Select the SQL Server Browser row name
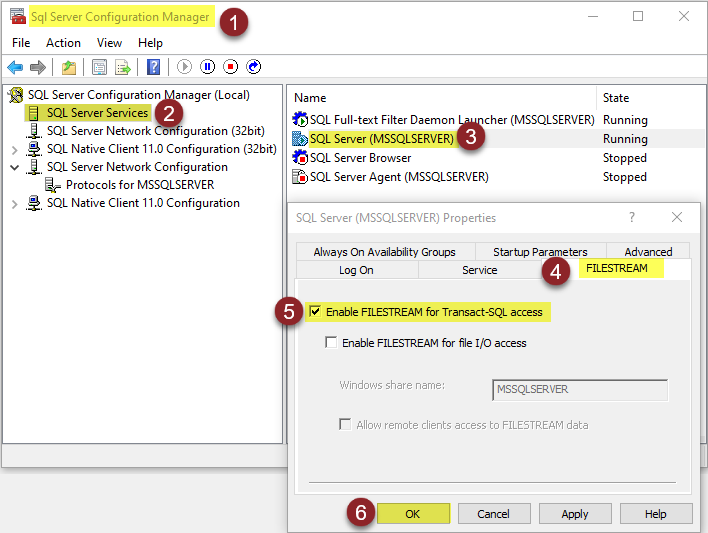 pyautogui.click(x=360, y=158)
